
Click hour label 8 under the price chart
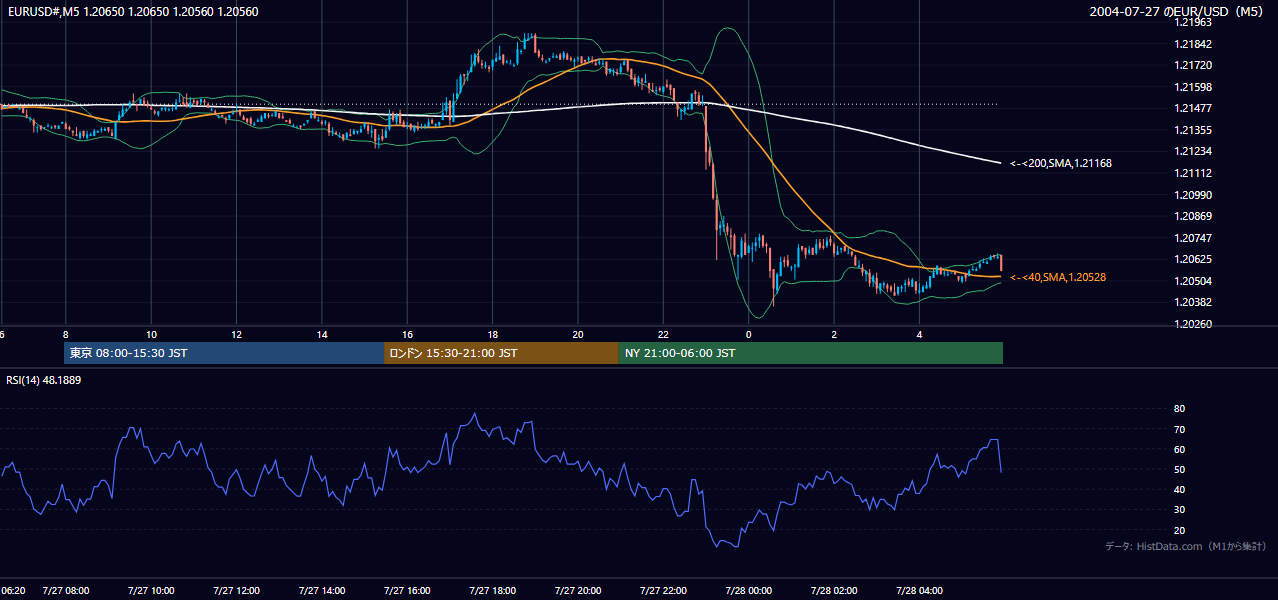pyautogui.click(x=65, y=334)
